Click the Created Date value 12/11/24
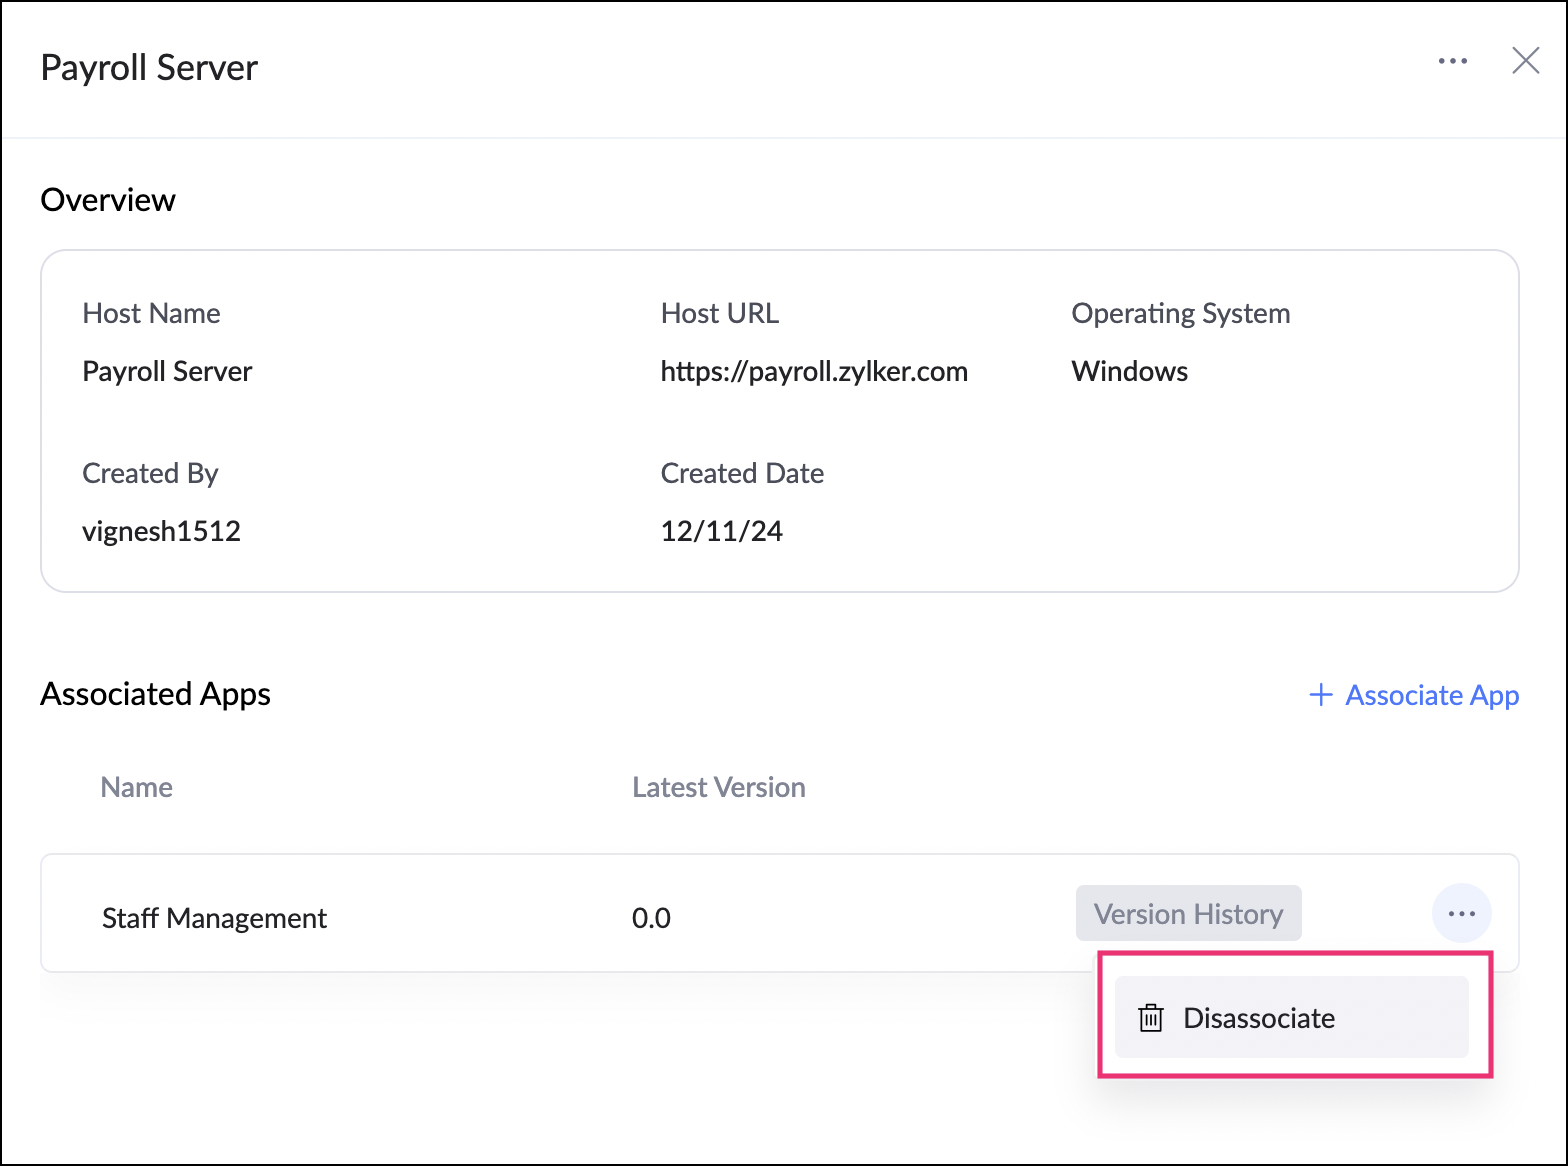 point(721,531)
